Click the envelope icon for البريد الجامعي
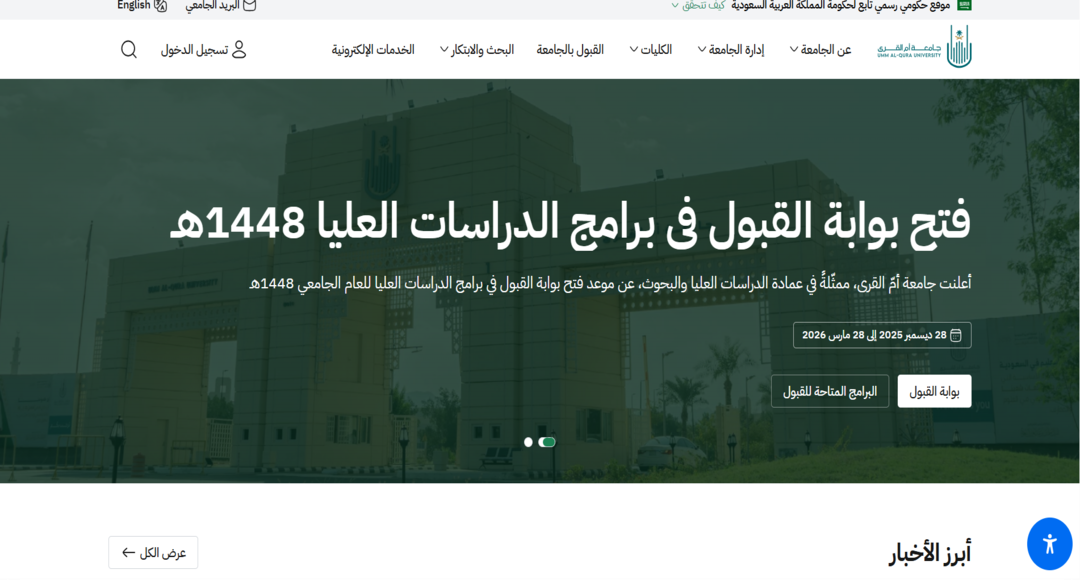Viewport: 1080px width, 580px height. pos(249,5)
